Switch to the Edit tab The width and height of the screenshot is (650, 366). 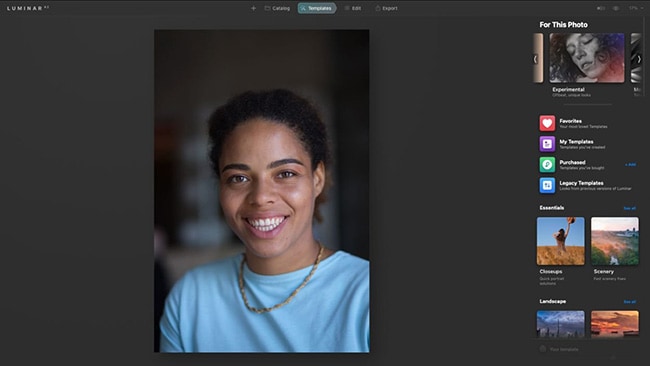(353, 8)
